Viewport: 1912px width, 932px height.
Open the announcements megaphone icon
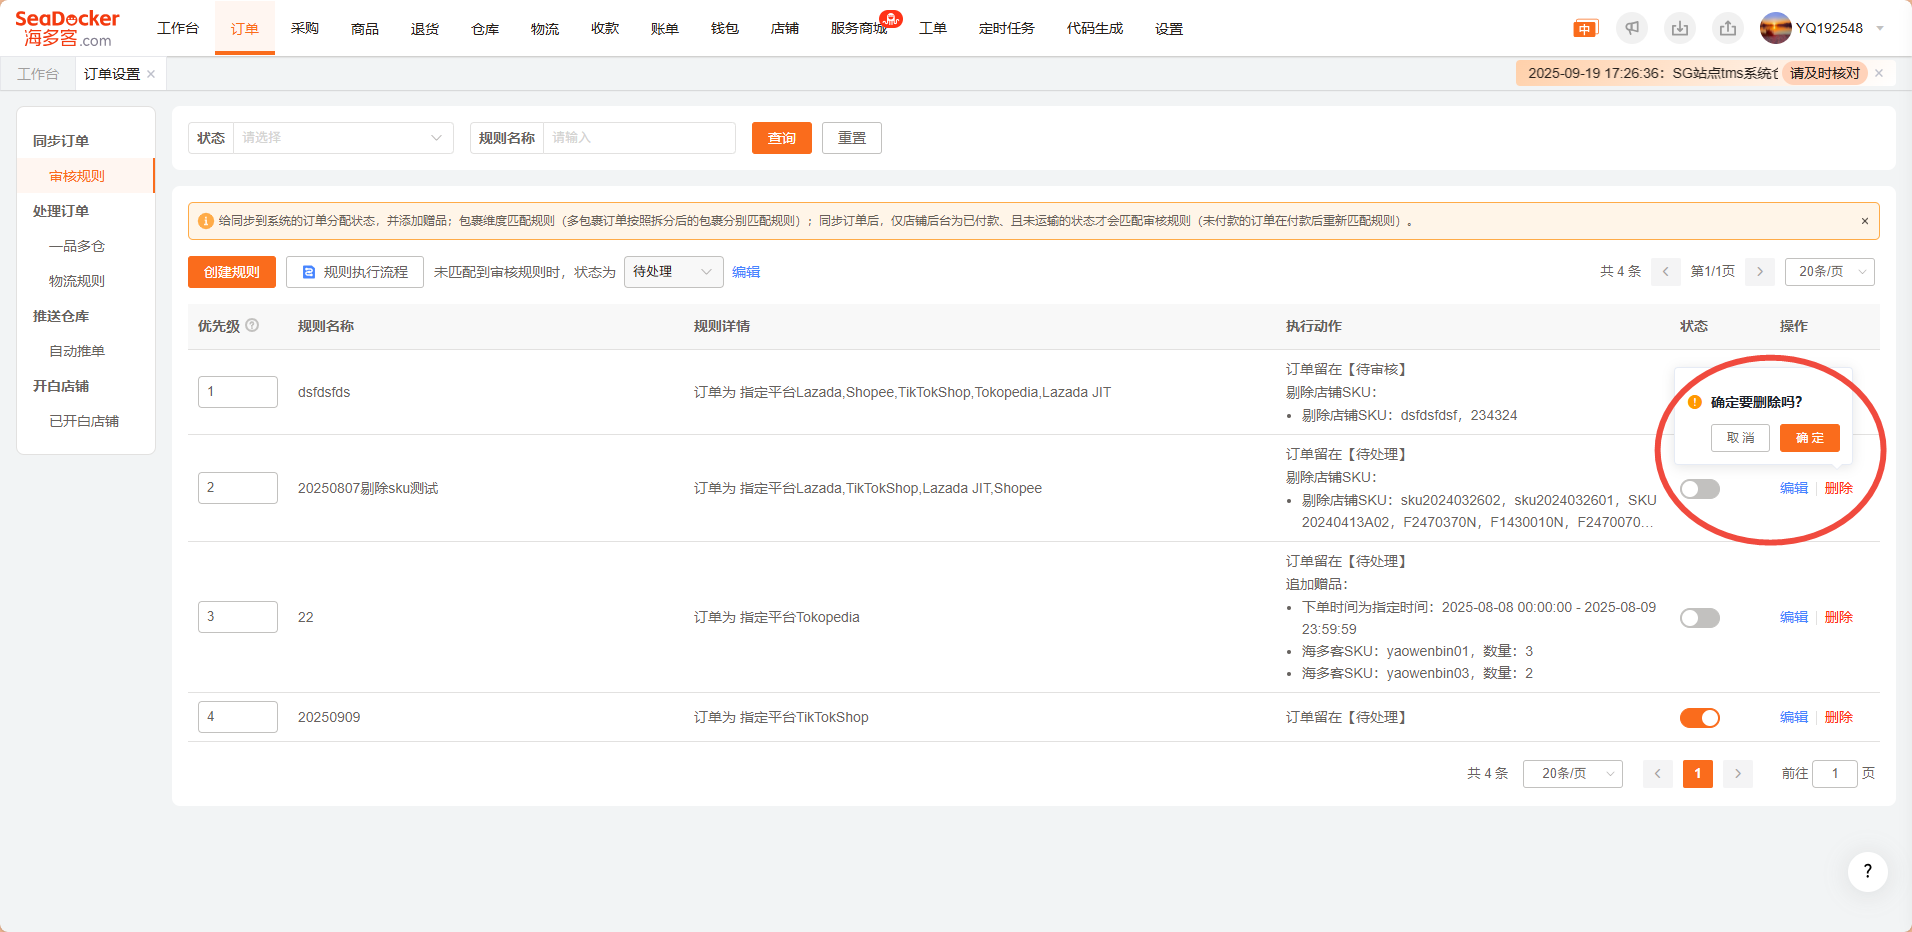pyautogui.click(x=1632, y=29)
